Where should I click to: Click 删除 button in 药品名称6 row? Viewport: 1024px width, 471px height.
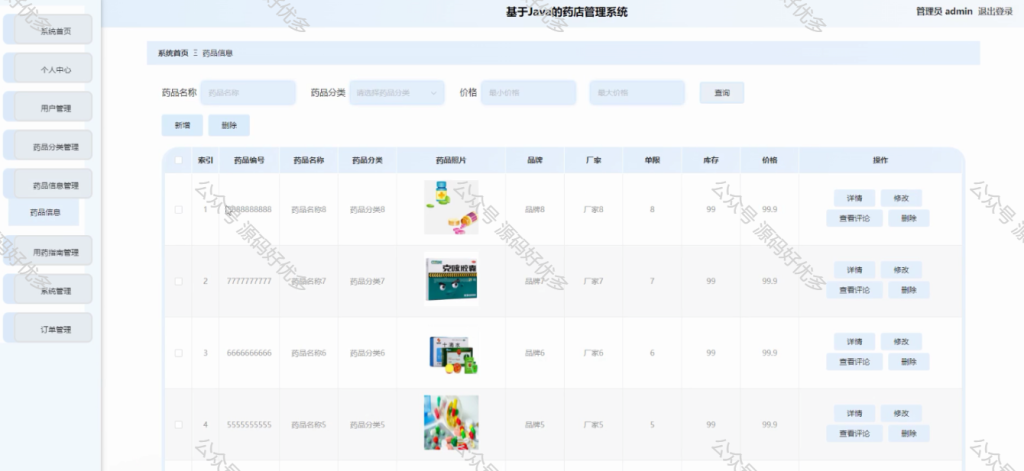pos(908,362)
